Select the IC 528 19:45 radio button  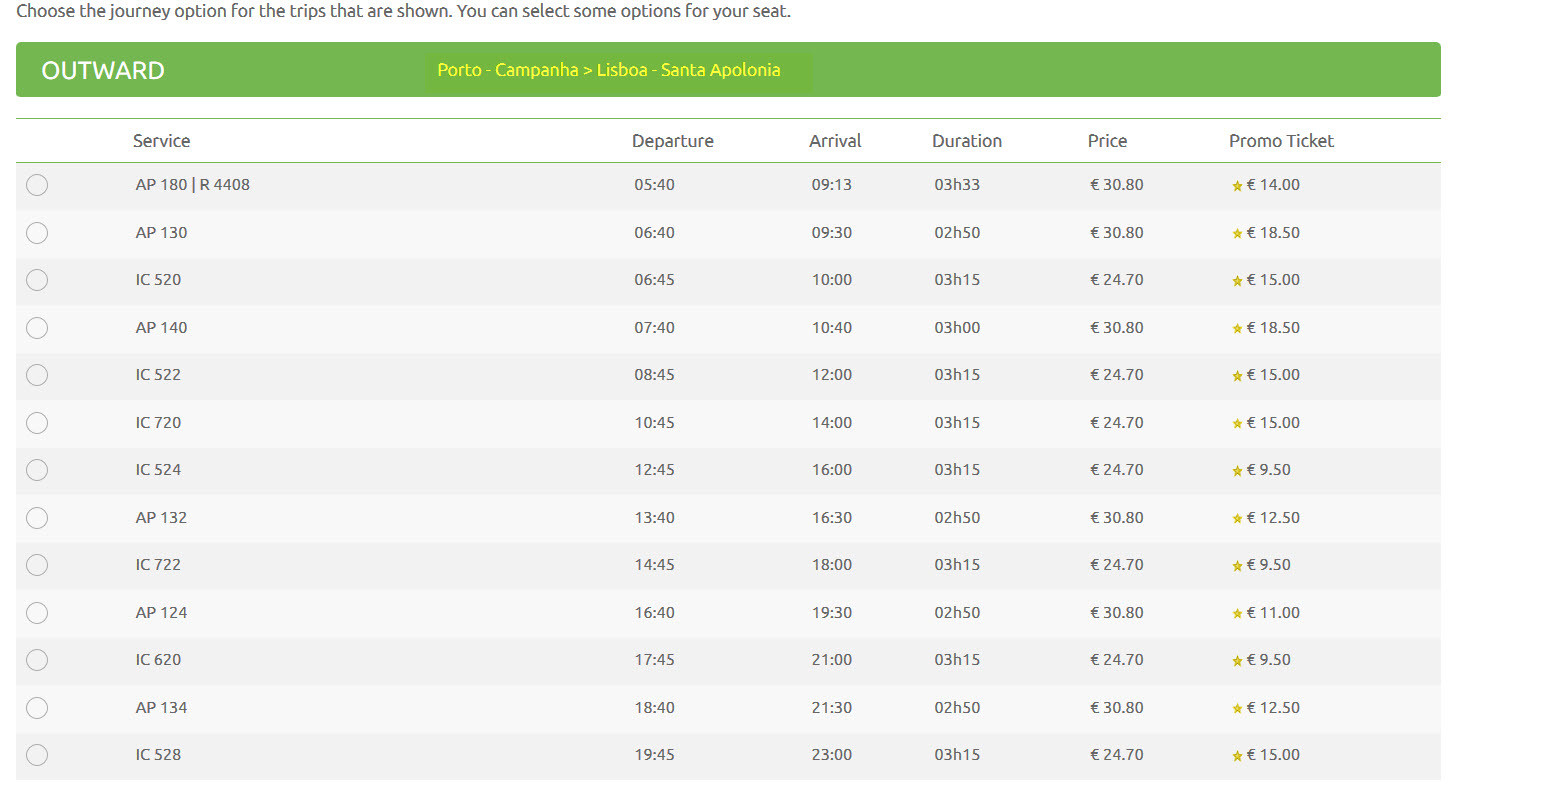[x=37, y=755]
